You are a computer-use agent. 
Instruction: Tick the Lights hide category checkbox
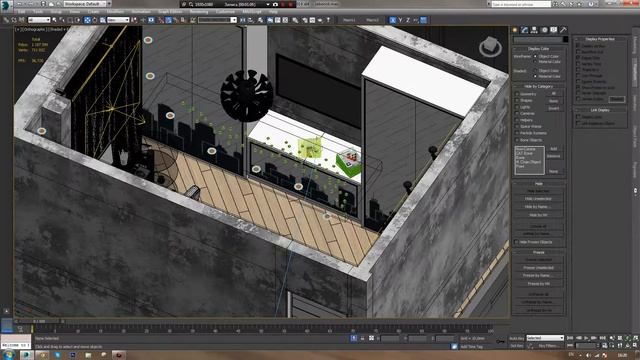pos(517,107)
